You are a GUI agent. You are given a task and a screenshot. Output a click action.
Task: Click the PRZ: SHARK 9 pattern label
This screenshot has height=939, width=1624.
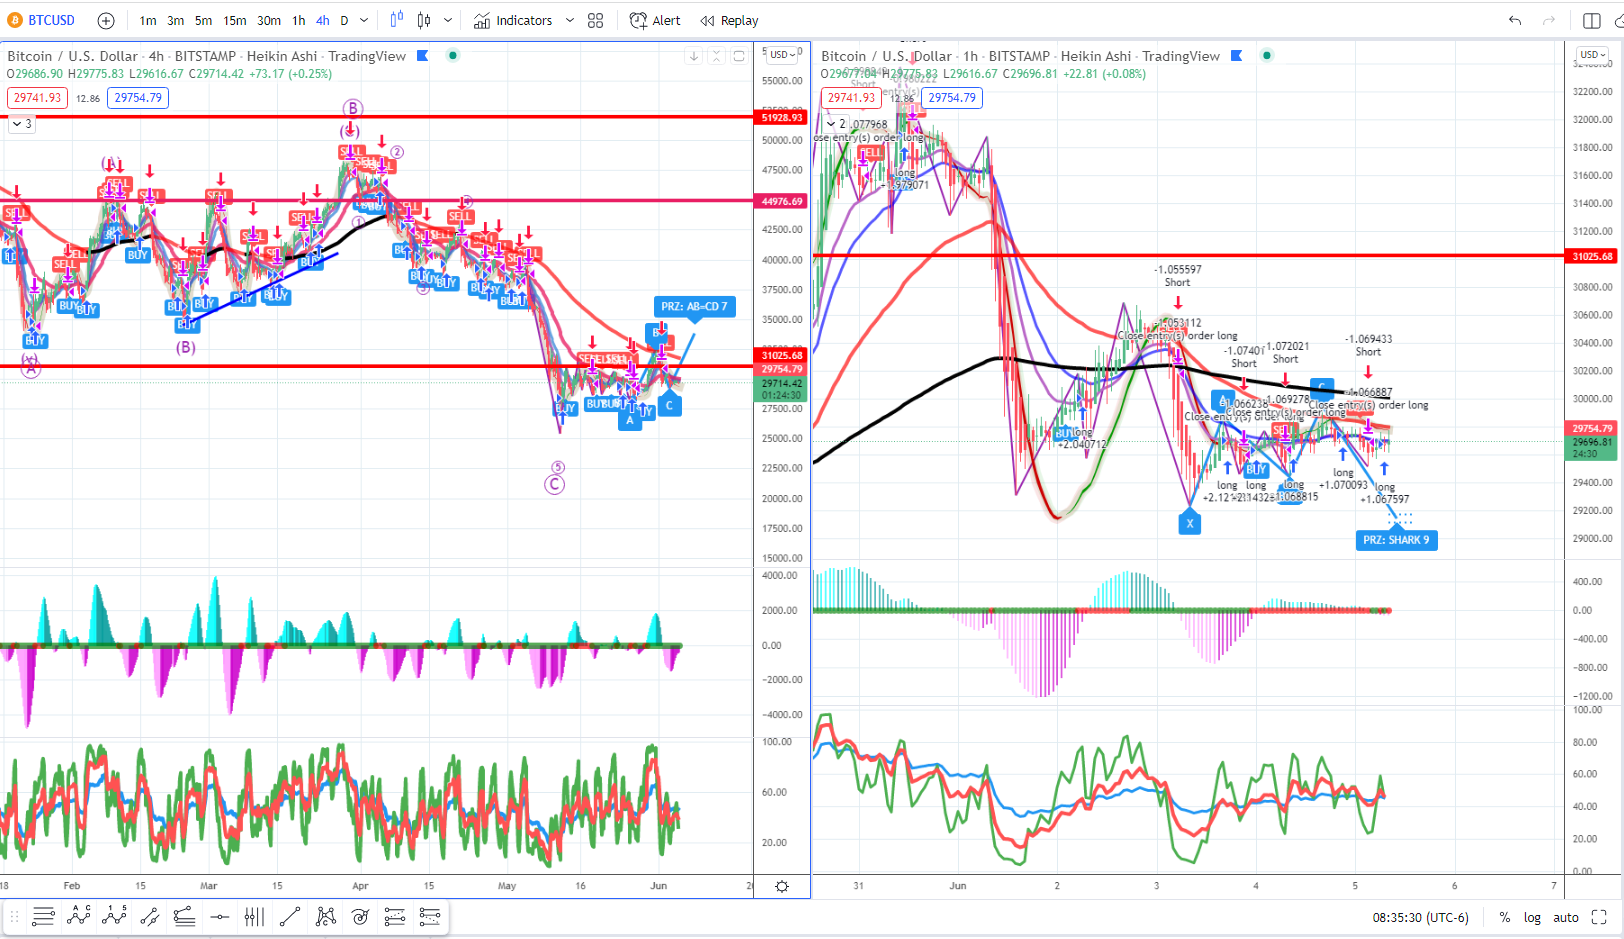(x=1396, y=540)
